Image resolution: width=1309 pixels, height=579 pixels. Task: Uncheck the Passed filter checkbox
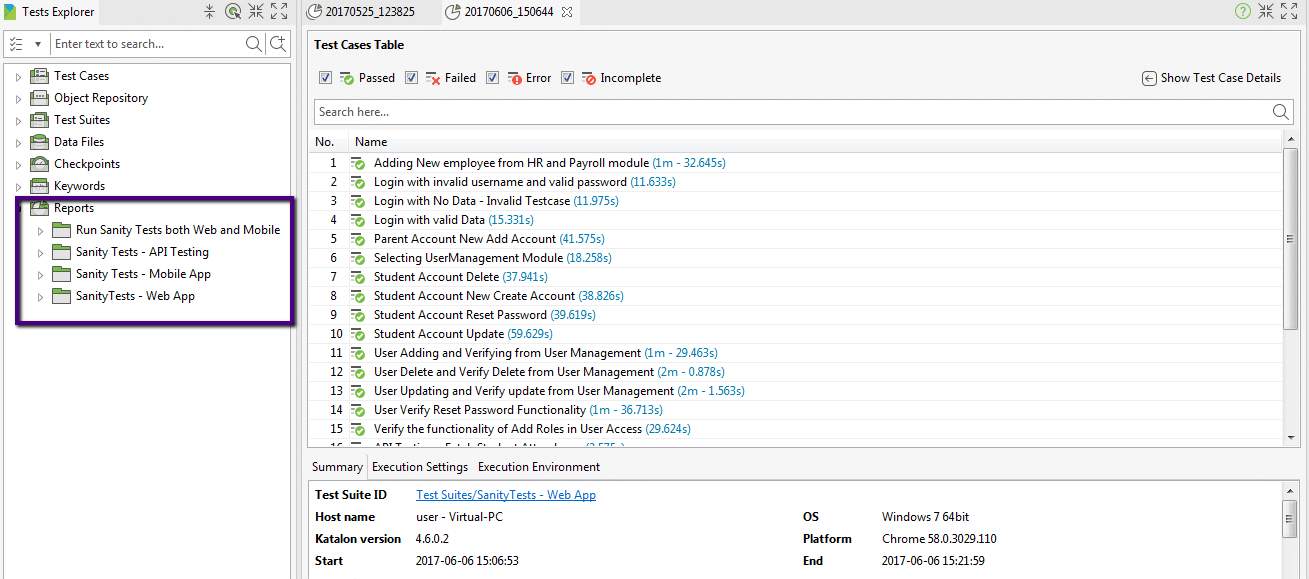[x=325, y=77]
